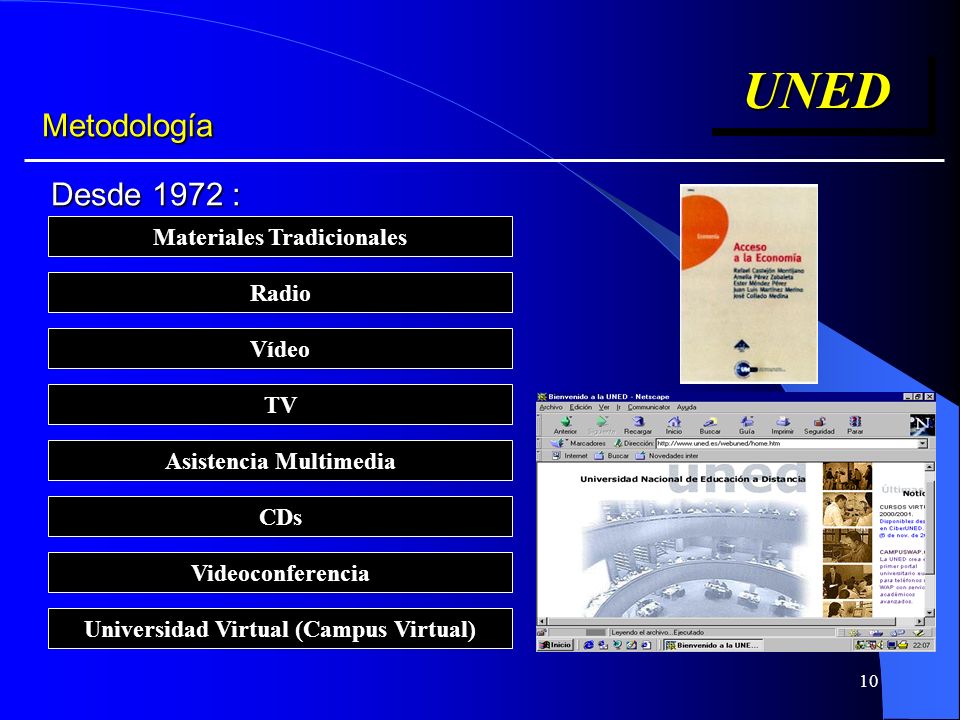Click the page's vertical scrollbar up arrow
The width and height of the screenshot is (960, 720).
929,467
